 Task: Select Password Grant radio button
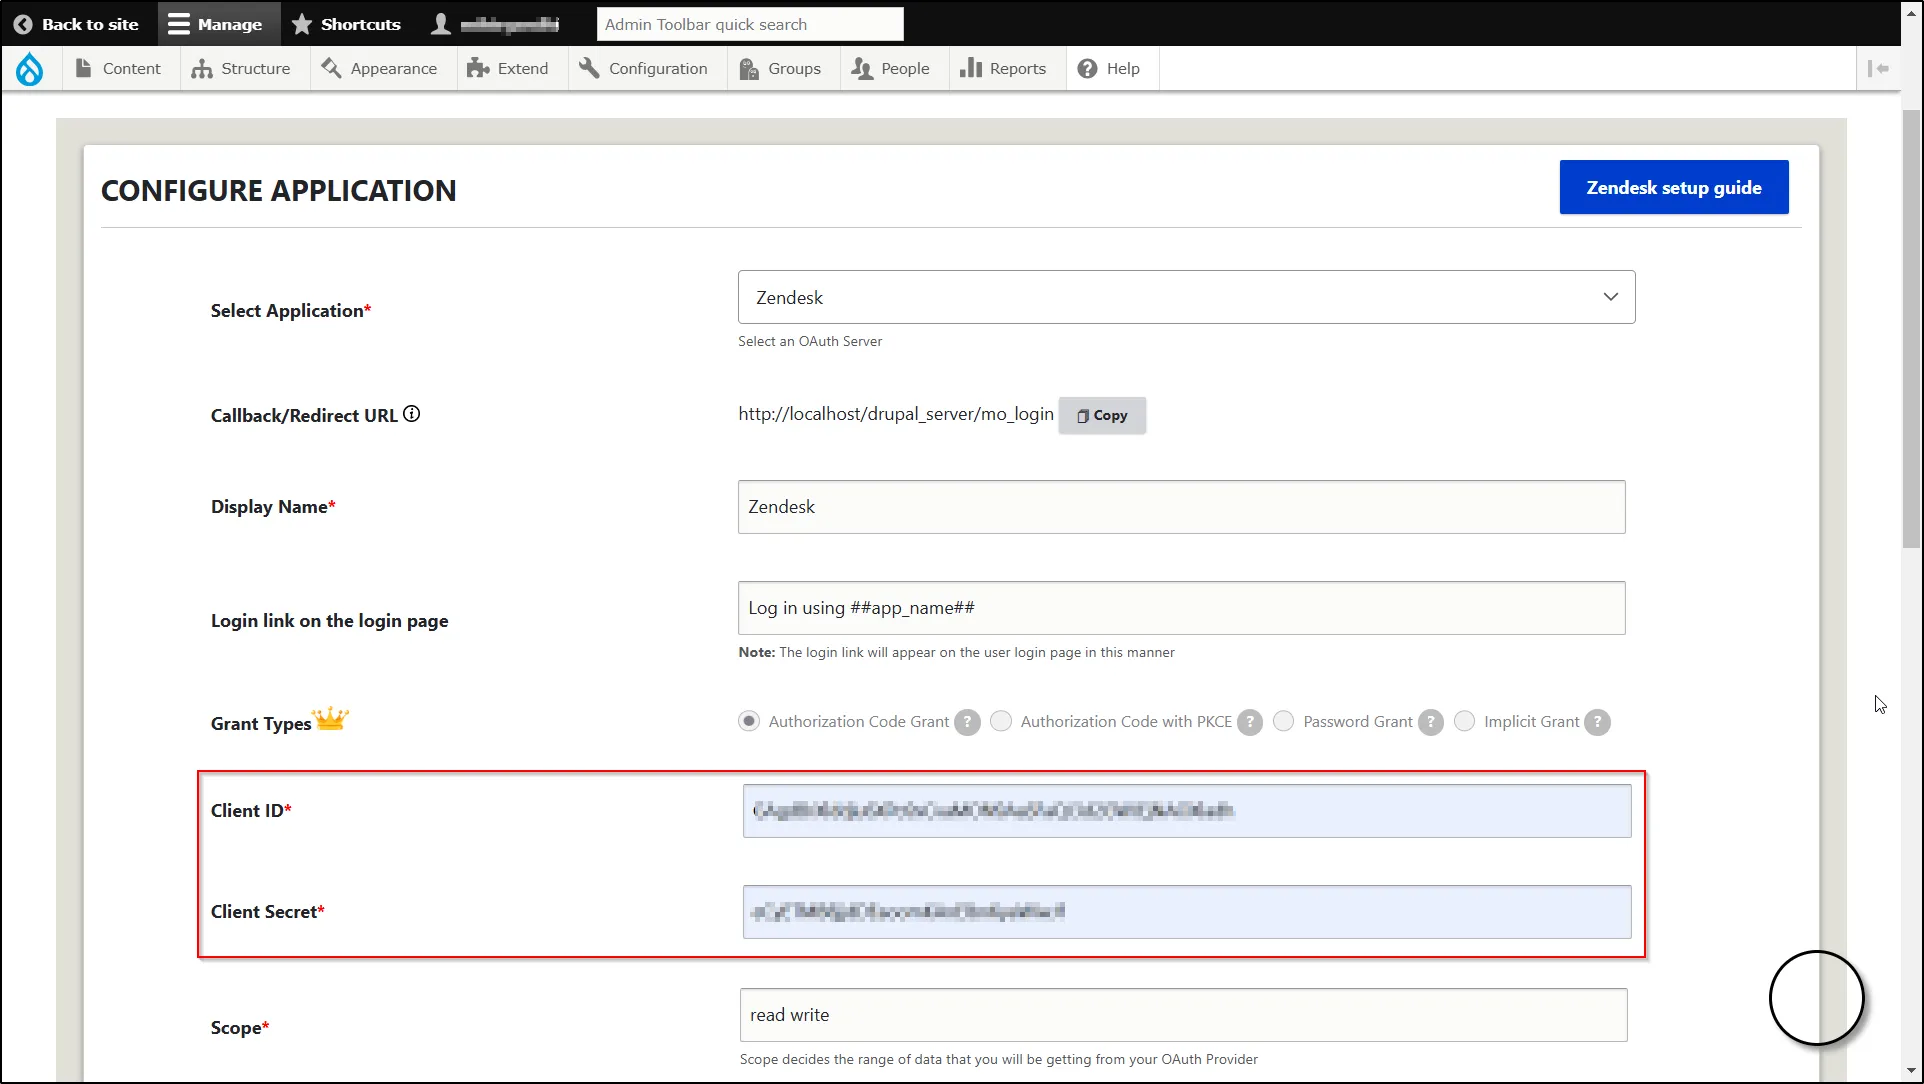coord(1284,721)
